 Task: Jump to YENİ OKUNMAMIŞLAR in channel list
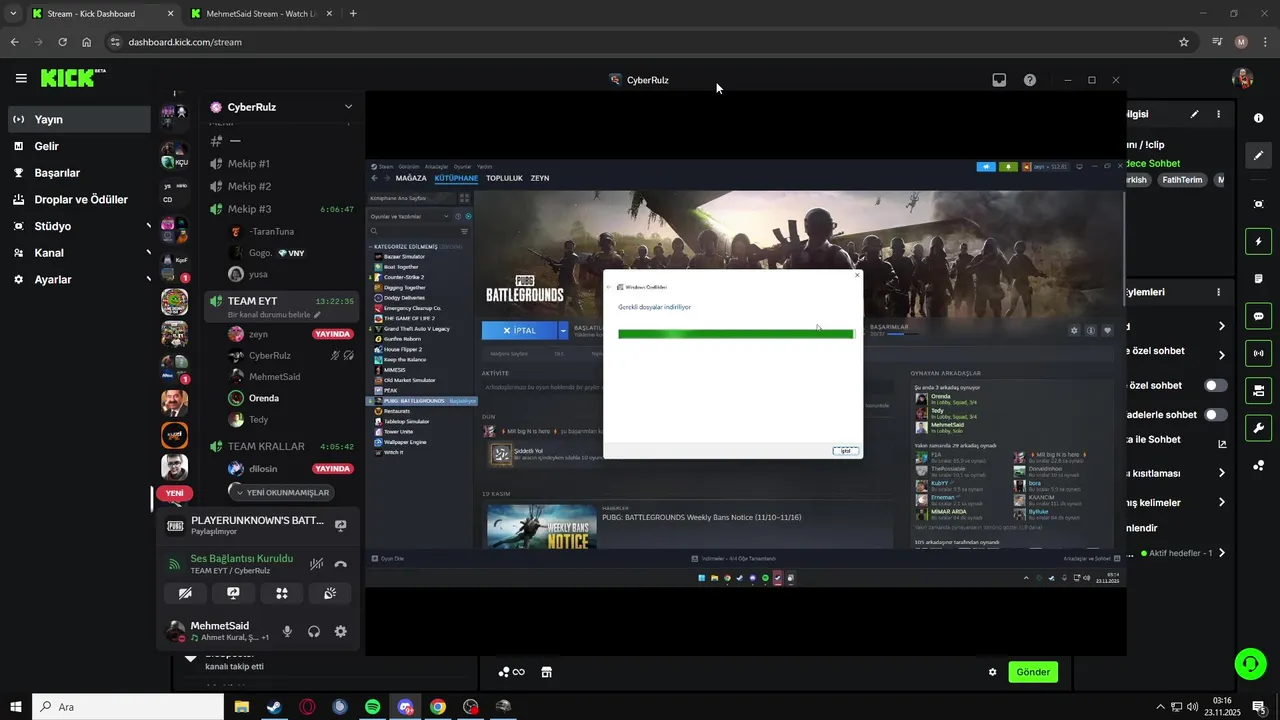[x=281, y=492]
